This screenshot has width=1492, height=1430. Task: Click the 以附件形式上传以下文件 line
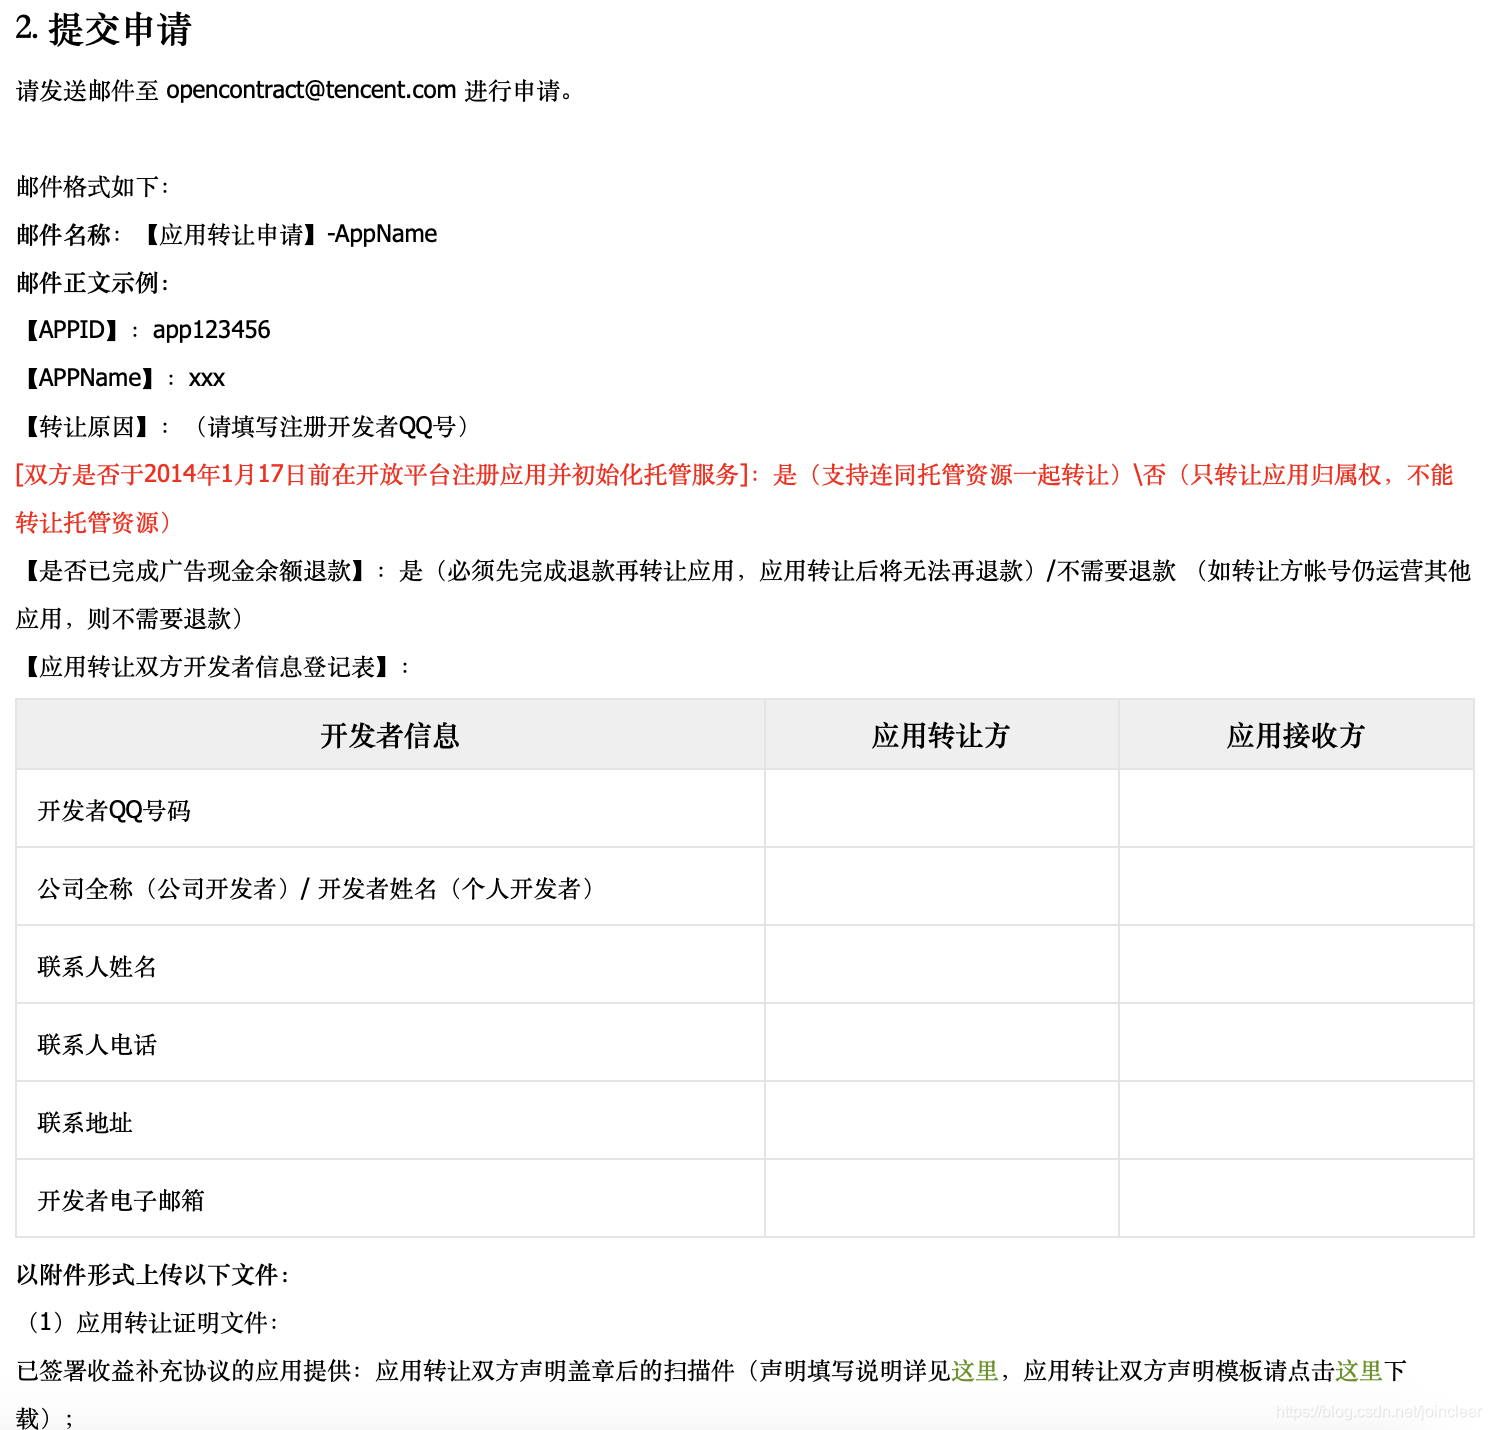[153, 1275]
